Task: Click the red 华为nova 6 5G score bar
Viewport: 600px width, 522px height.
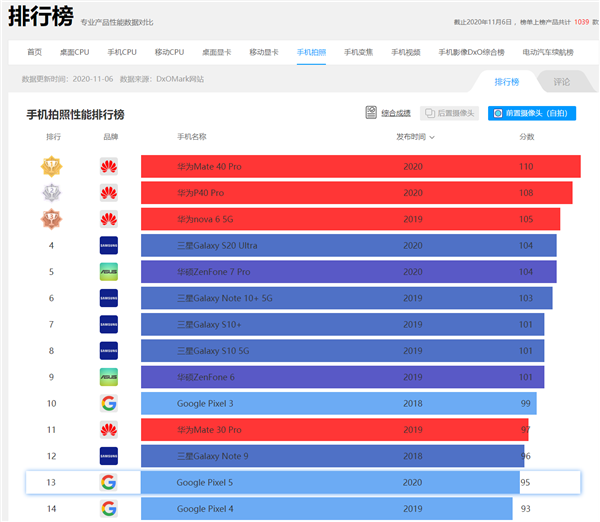Action: coord(351,219)
